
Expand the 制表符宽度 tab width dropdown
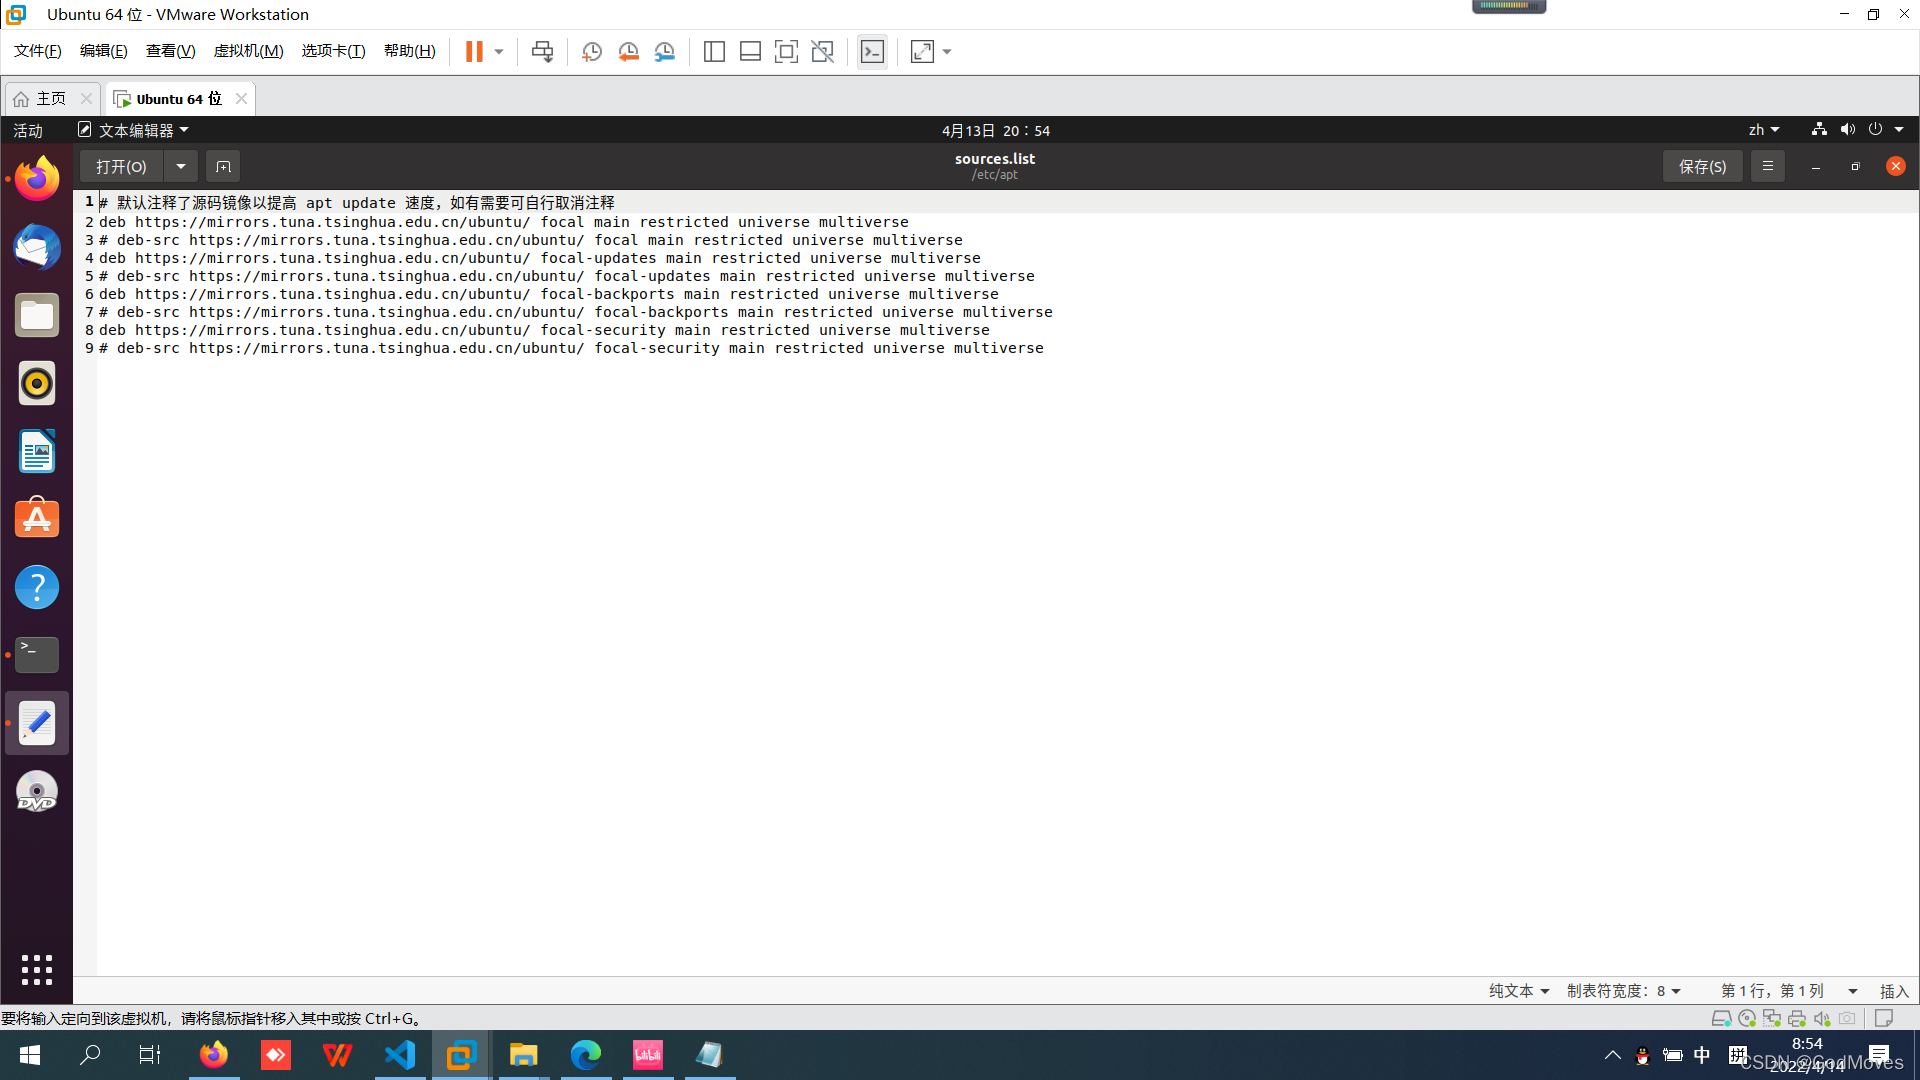(x=1623, y=991)
